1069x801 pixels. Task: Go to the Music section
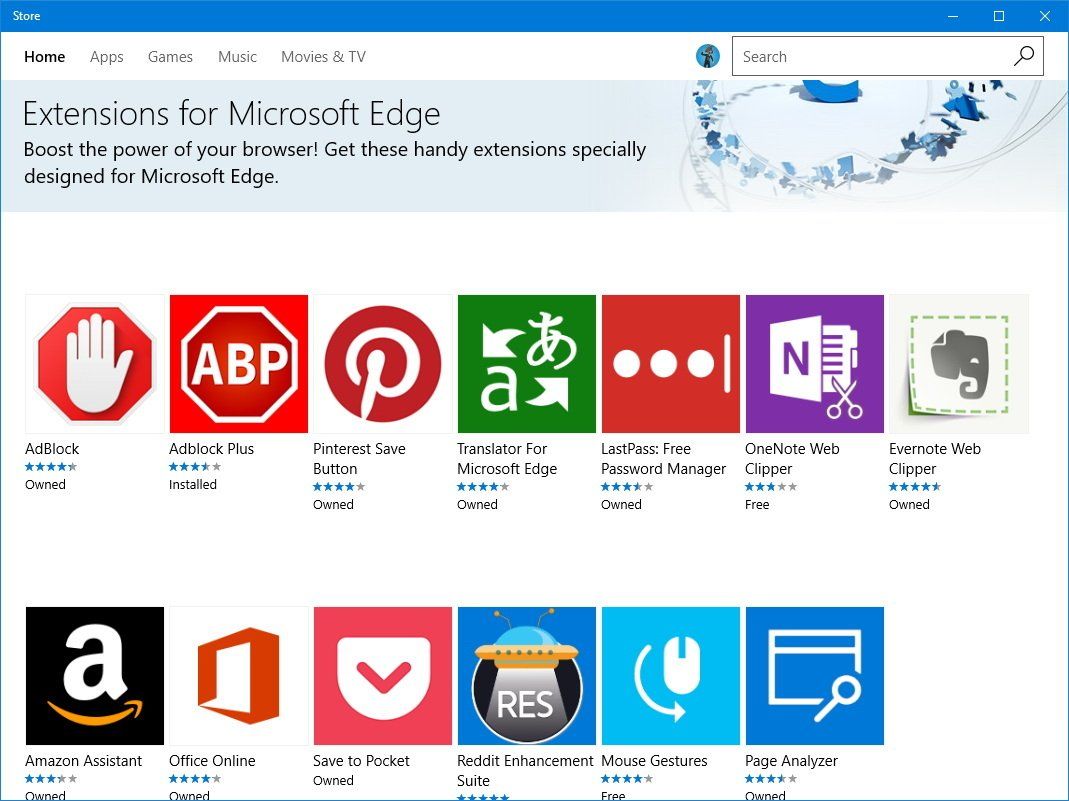(237, 57)
